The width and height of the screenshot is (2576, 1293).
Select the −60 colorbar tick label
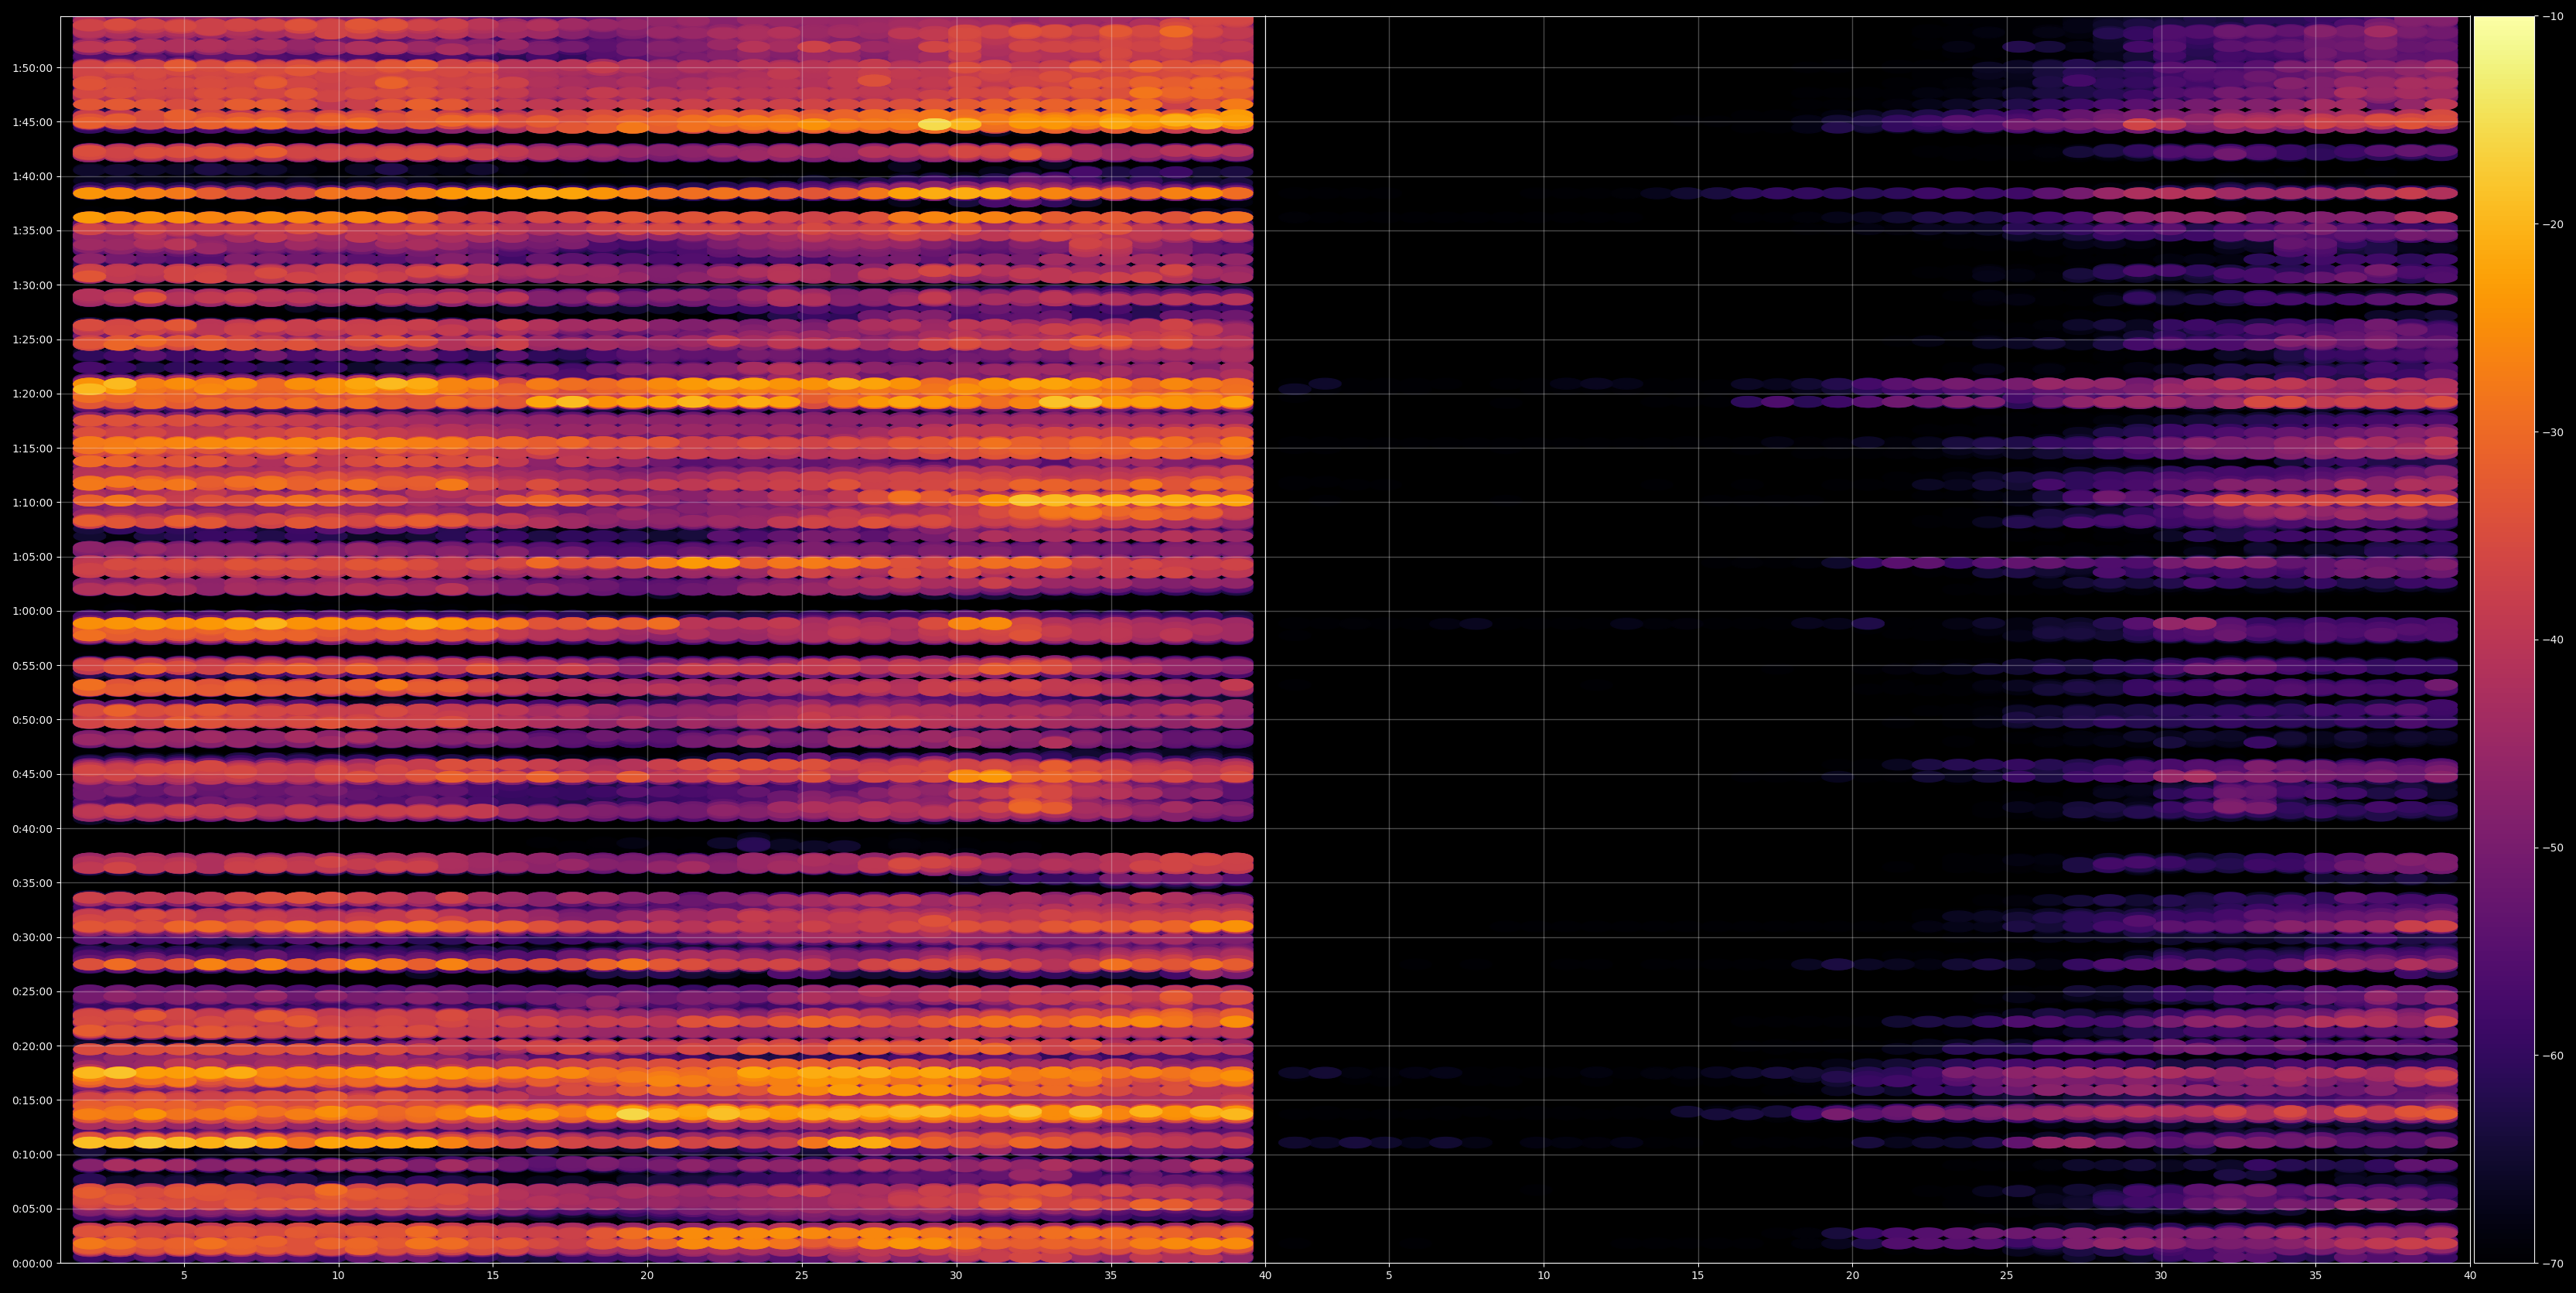(2553, 1056)
